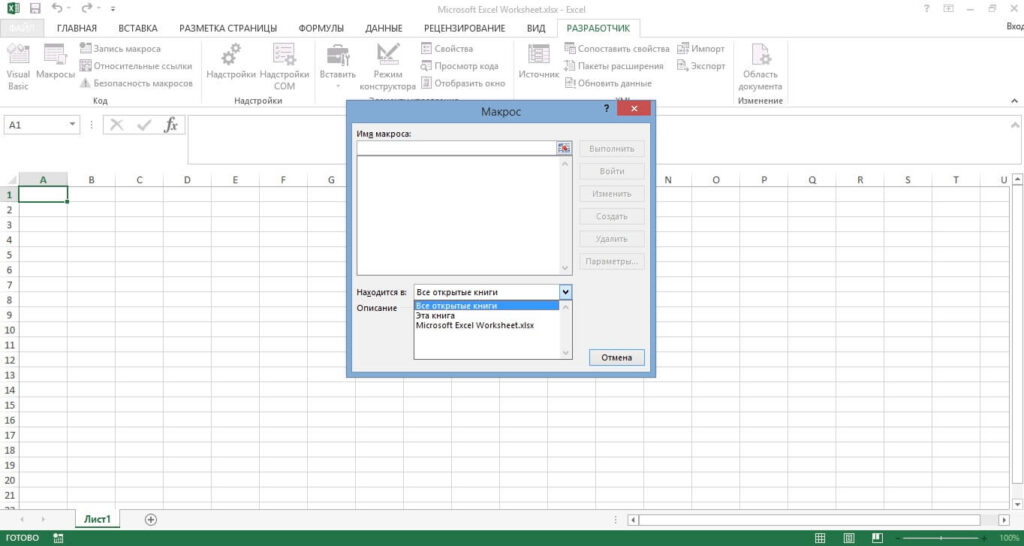Click the Имя макроса input field
The image size is (1024, 546).
tap(455, 148)
